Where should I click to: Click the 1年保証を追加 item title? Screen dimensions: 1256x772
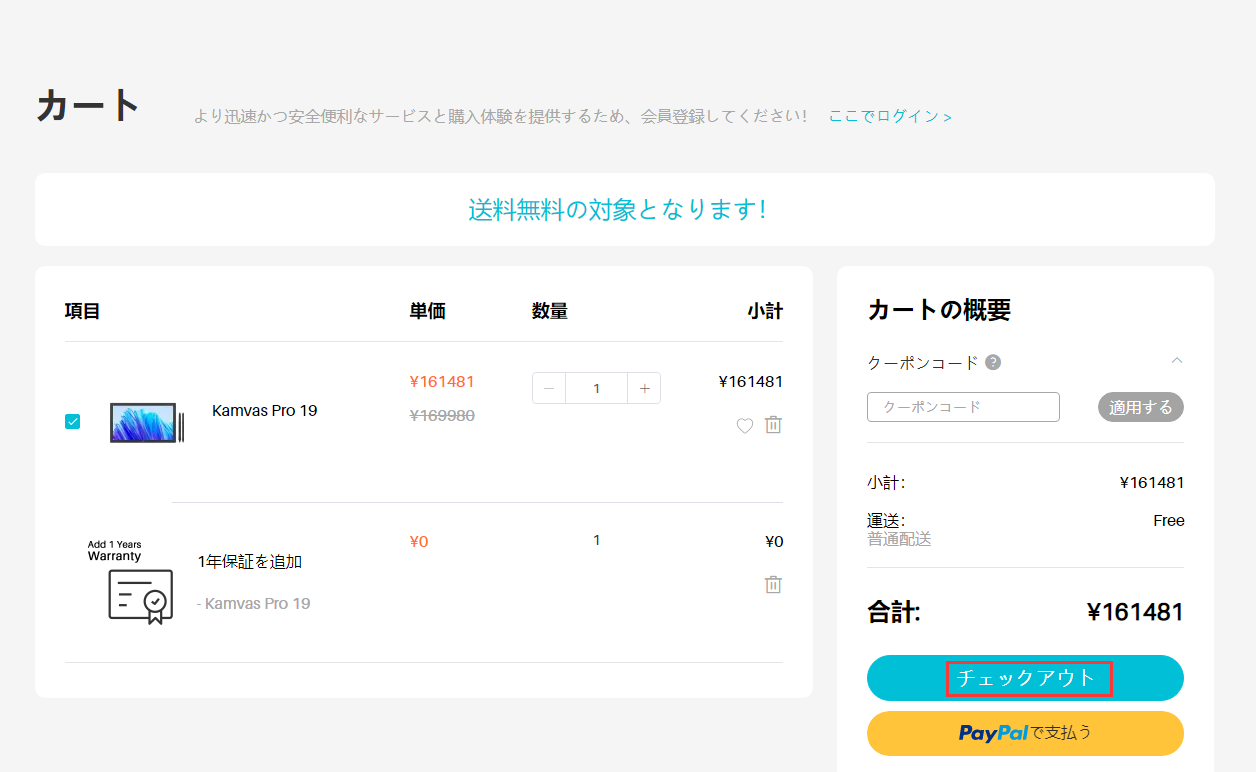point(250,562)
